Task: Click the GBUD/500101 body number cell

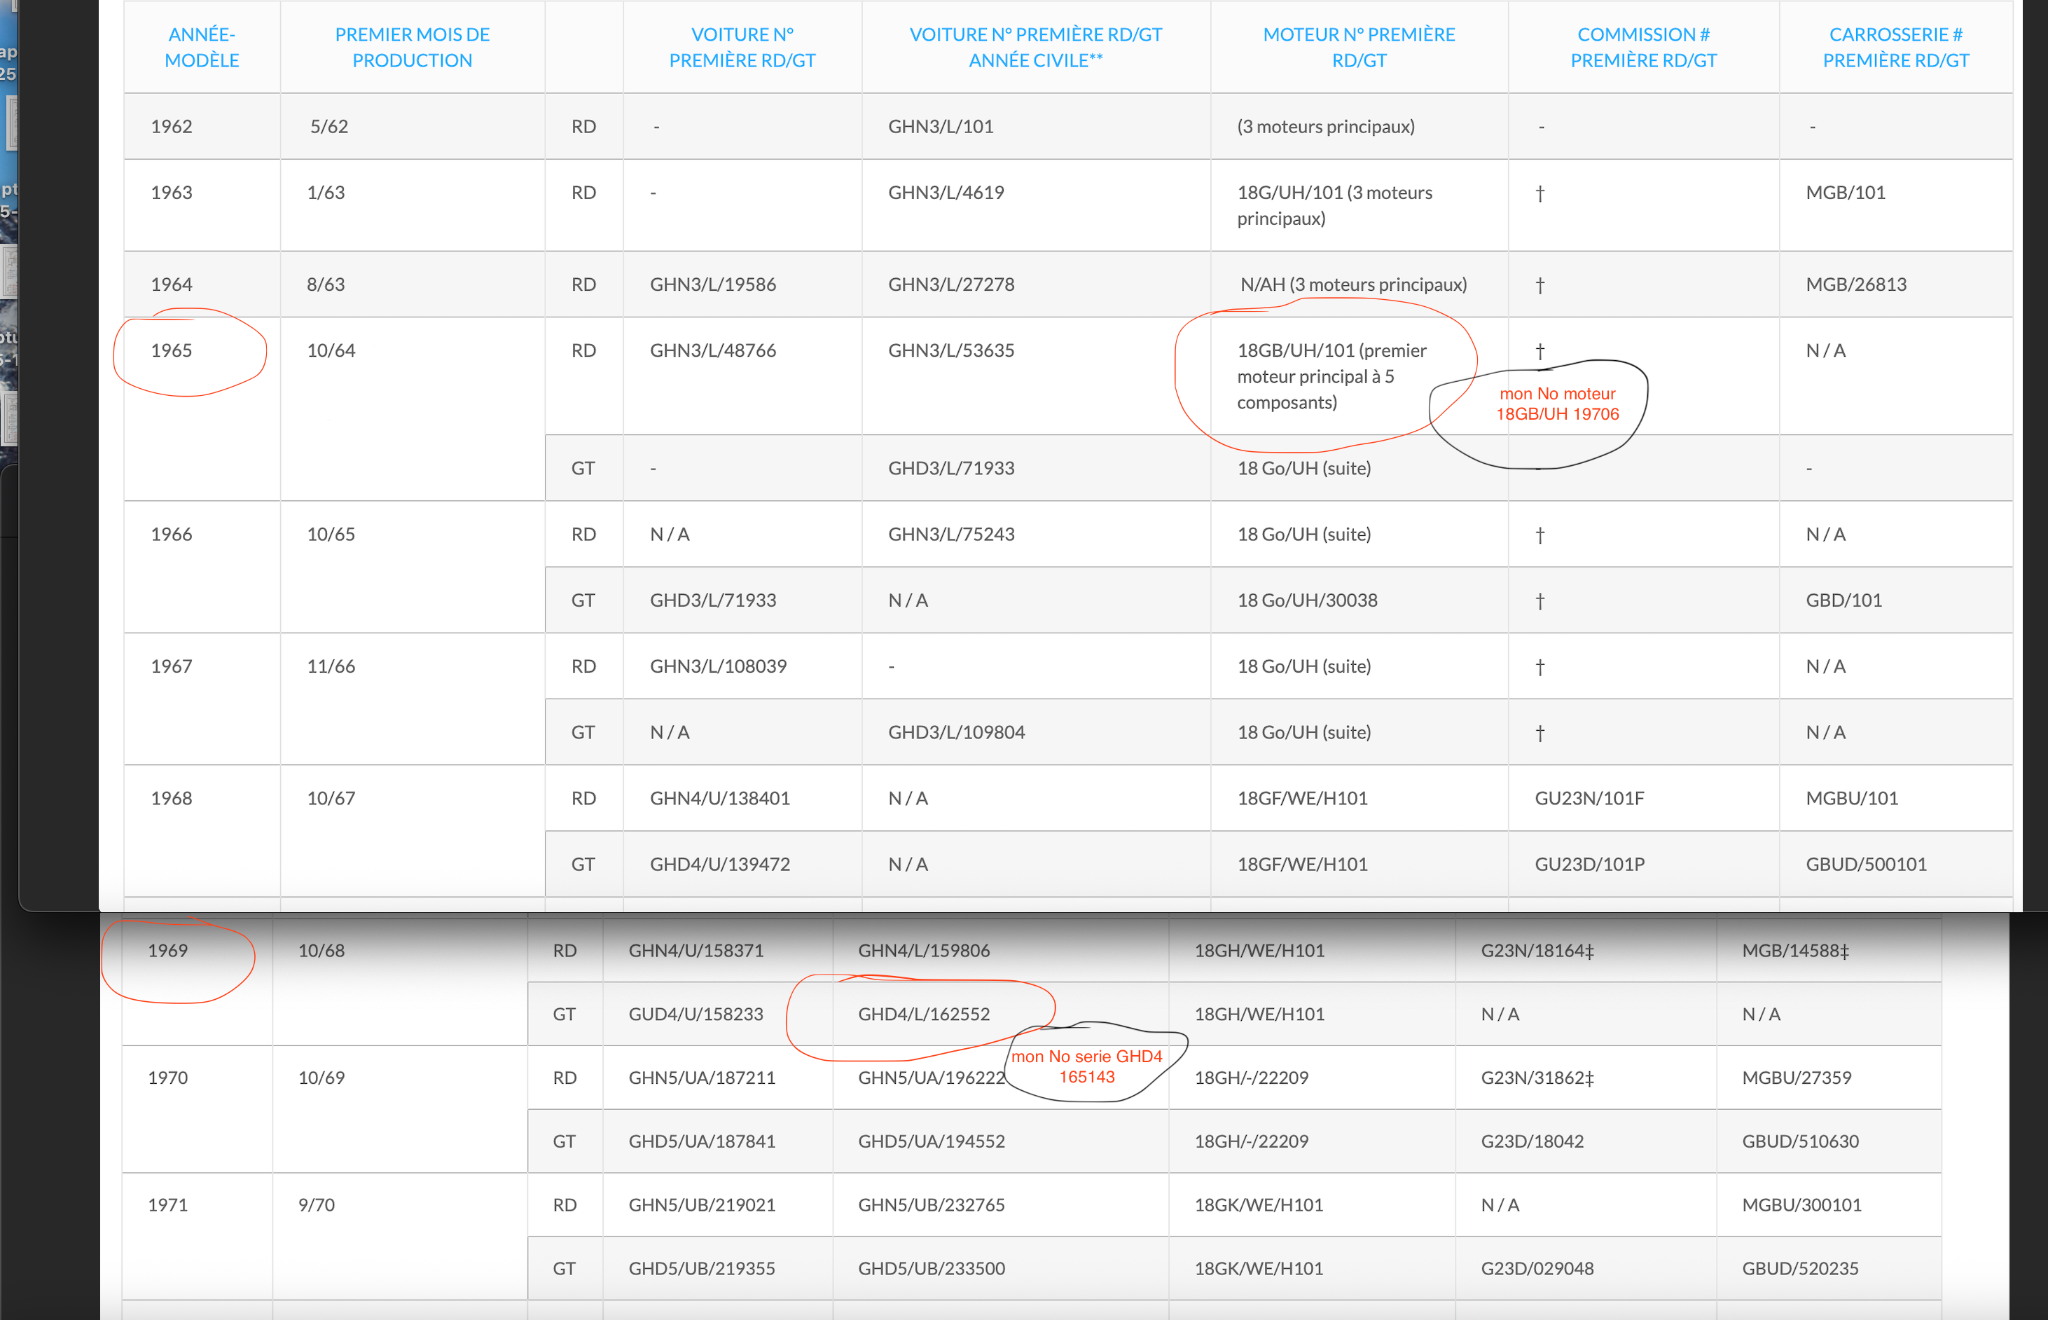Action: (1865, 865)
